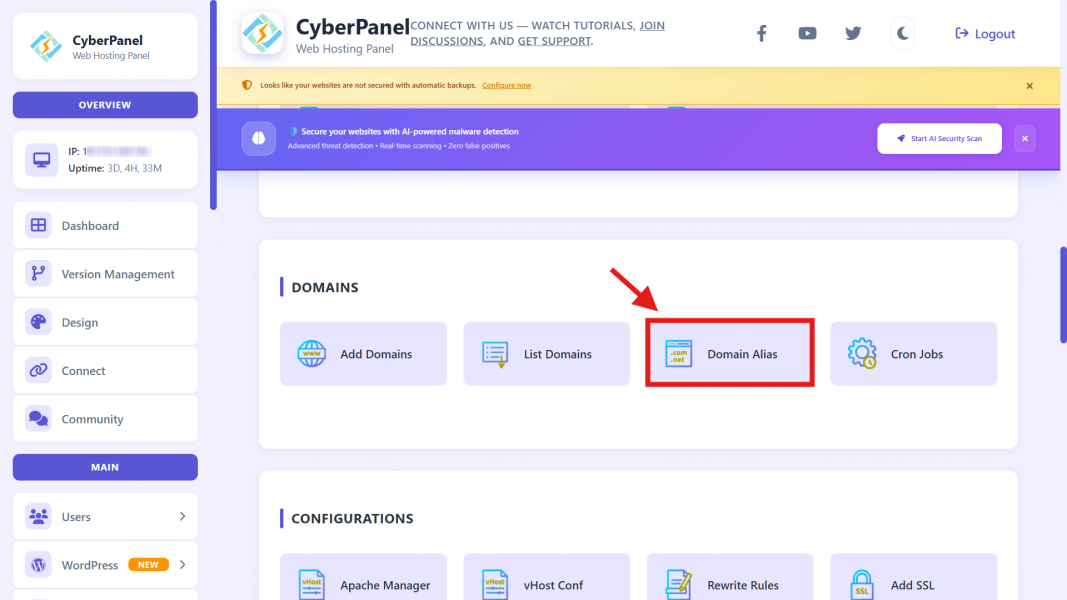The width and height of the screenshot is (1067, 600).
Task: Open the Users sidebar menu
Action: [105, 516]
